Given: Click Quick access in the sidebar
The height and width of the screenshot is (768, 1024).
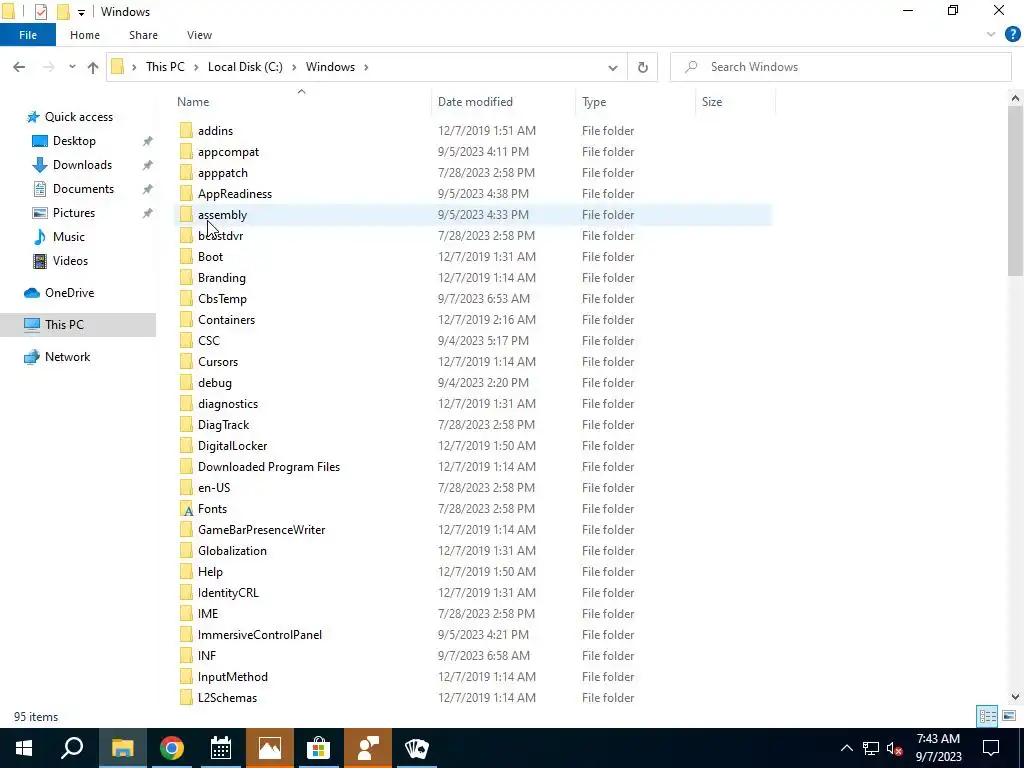Looking at the screenshot, I should pos(78,117).
